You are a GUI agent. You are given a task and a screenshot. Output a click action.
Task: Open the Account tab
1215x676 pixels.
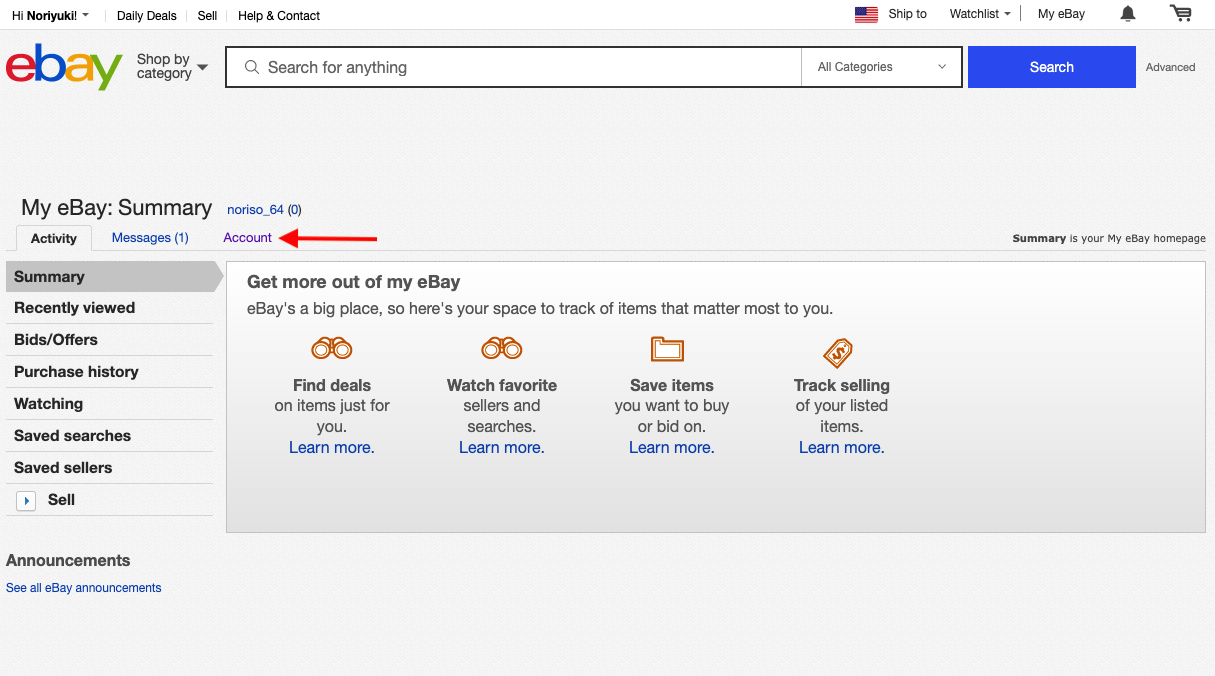coord(247,238)
